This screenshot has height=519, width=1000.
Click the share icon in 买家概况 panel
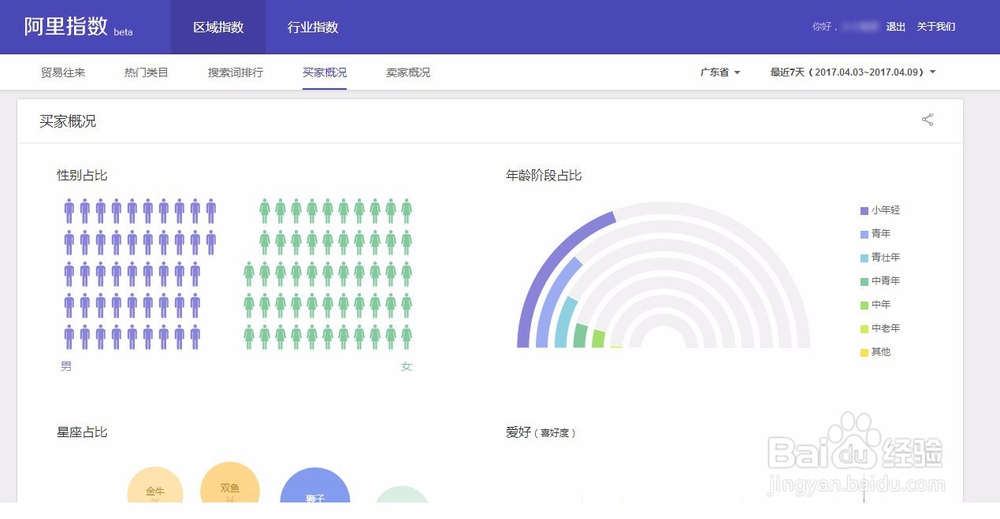click(927, 120)
